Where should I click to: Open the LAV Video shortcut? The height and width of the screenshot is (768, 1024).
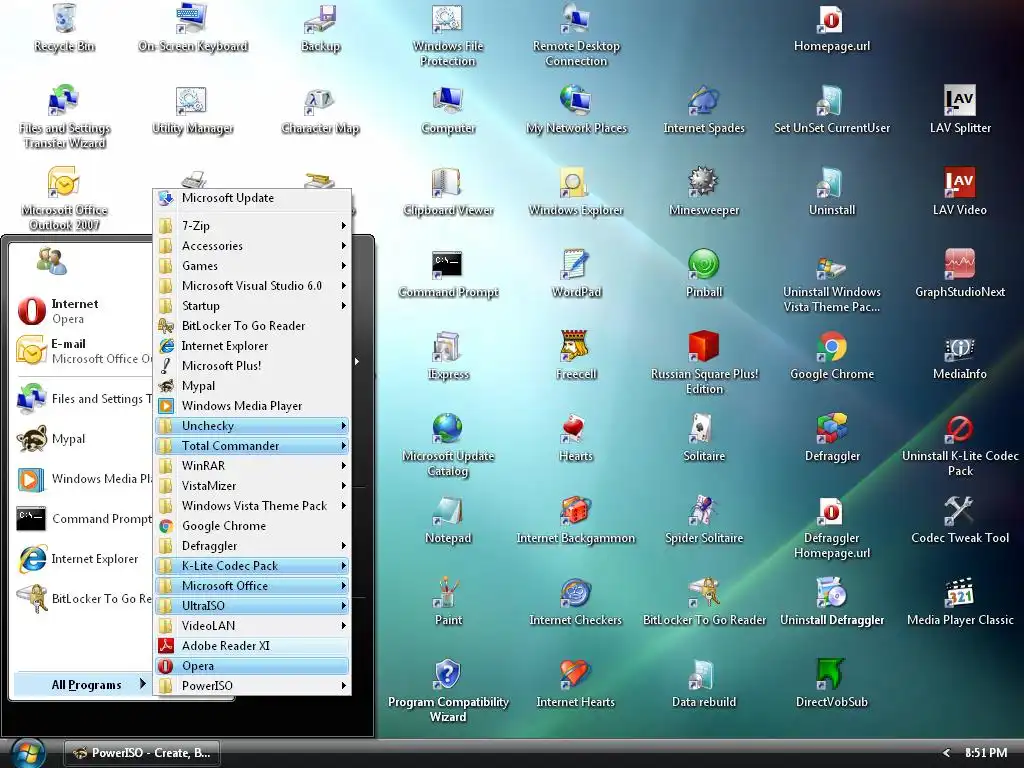pyautogui.click(x=960, y=191)
